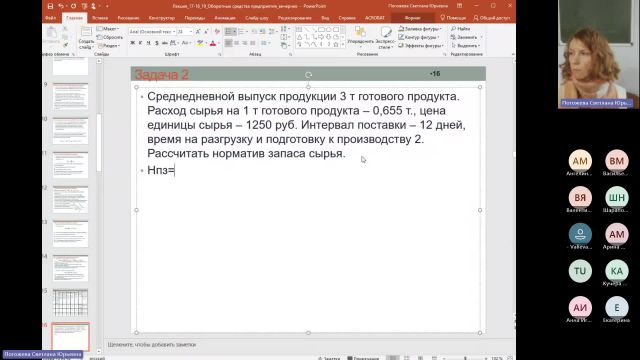Open the font size combo box
The height and width of the screenshot is (360, 640).
click(x=185, y=31)
